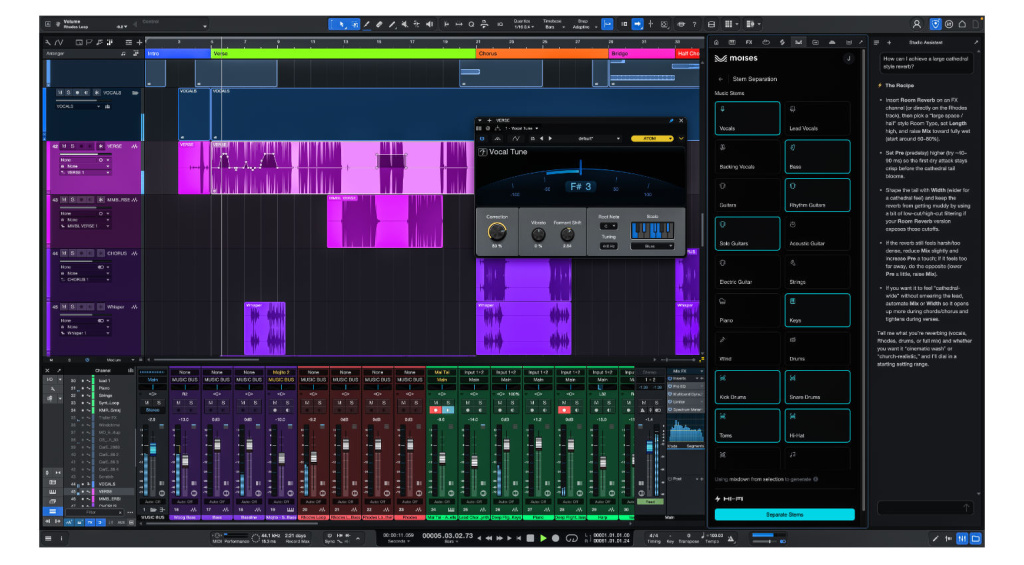Toggle the Kick Drums stem tile
This screenshot has width=1024, height=565.
tap(747, 387)
